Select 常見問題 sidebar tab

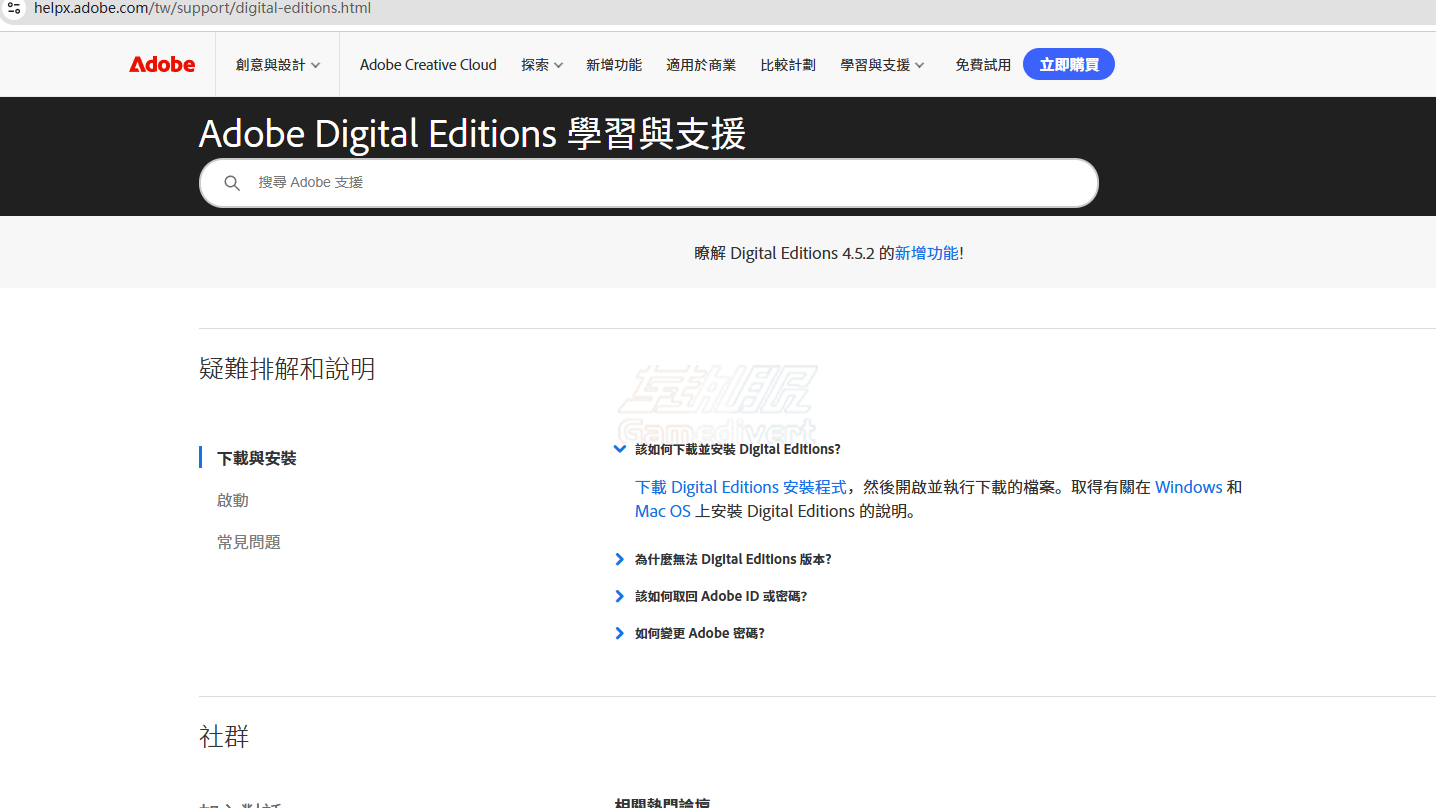tap(249, 542)
